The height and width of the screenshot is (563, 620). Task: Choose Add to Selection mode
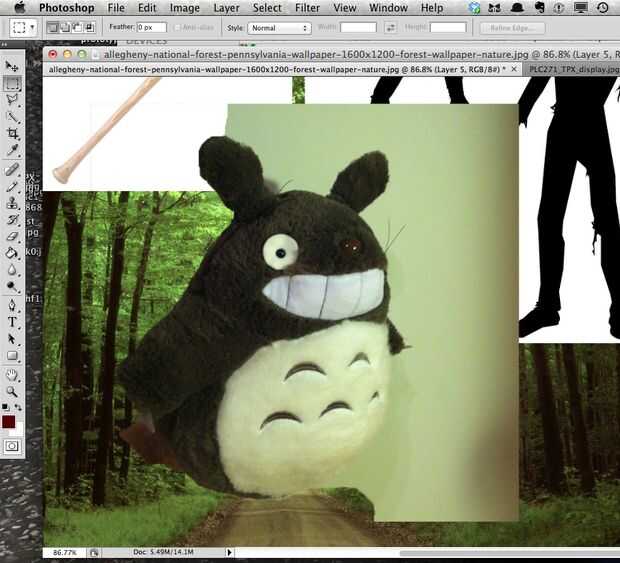[65, 27]
